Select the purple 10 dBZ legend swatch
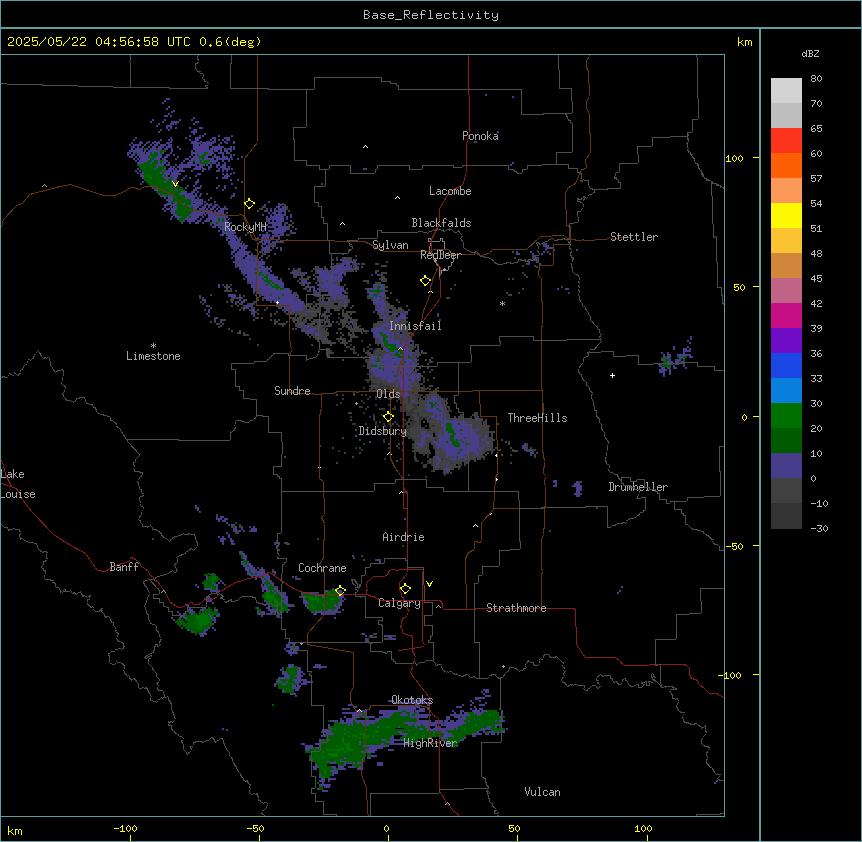862x842 pixels. [786, 466]
